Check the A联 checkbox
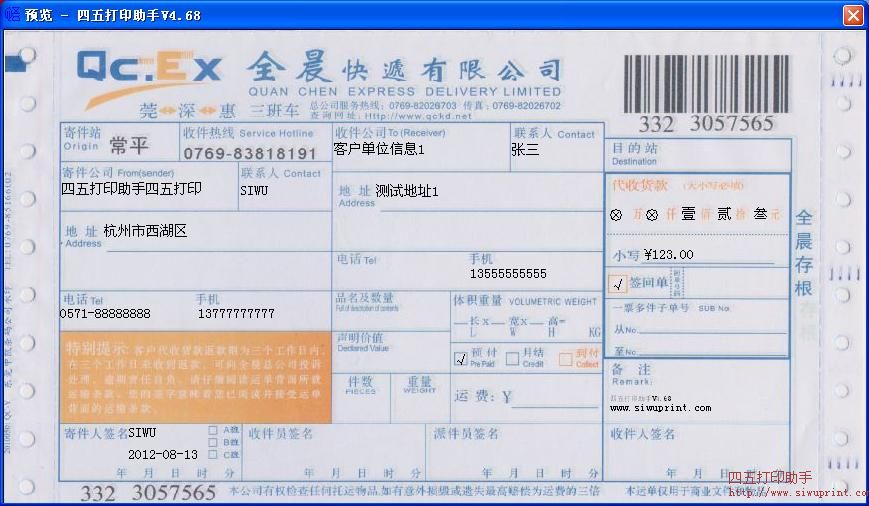The height and width of the screenshot is (506, 869). pos(212,430)
